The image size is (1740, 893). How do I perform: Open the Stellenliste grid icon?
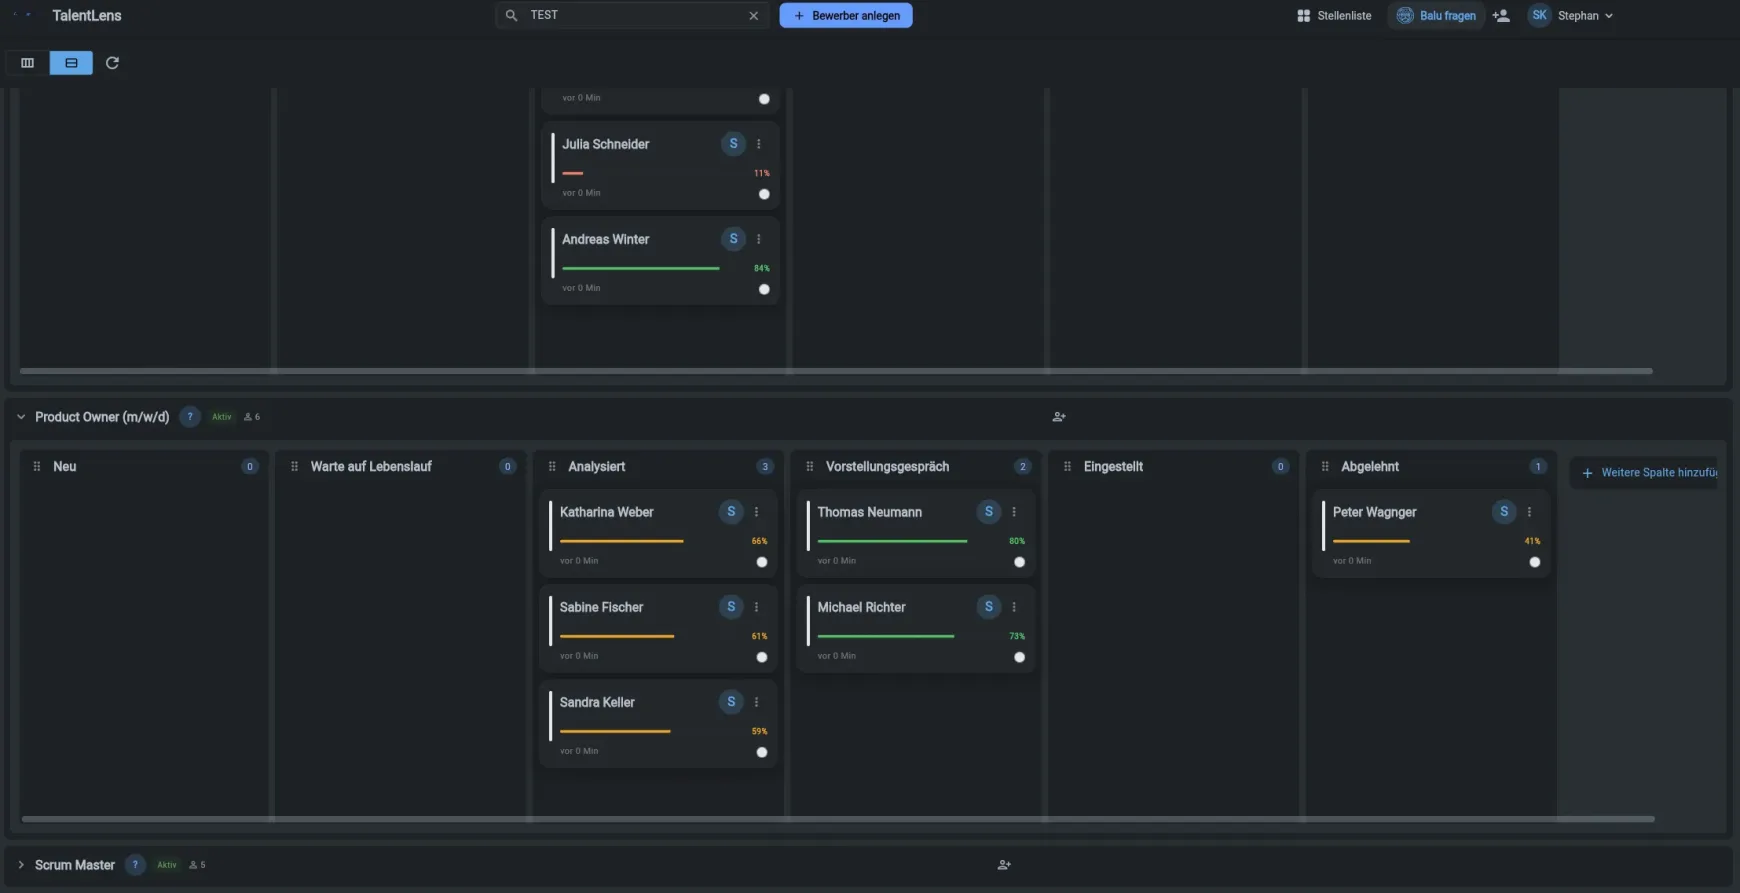coord(1303,16)
